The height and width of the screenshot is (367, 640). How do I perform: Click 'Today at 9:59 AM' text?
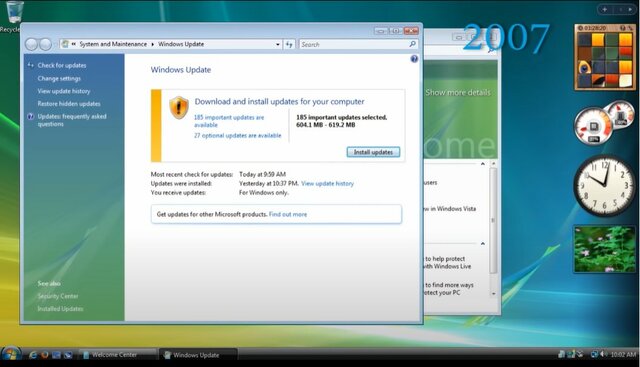(262, 174)
